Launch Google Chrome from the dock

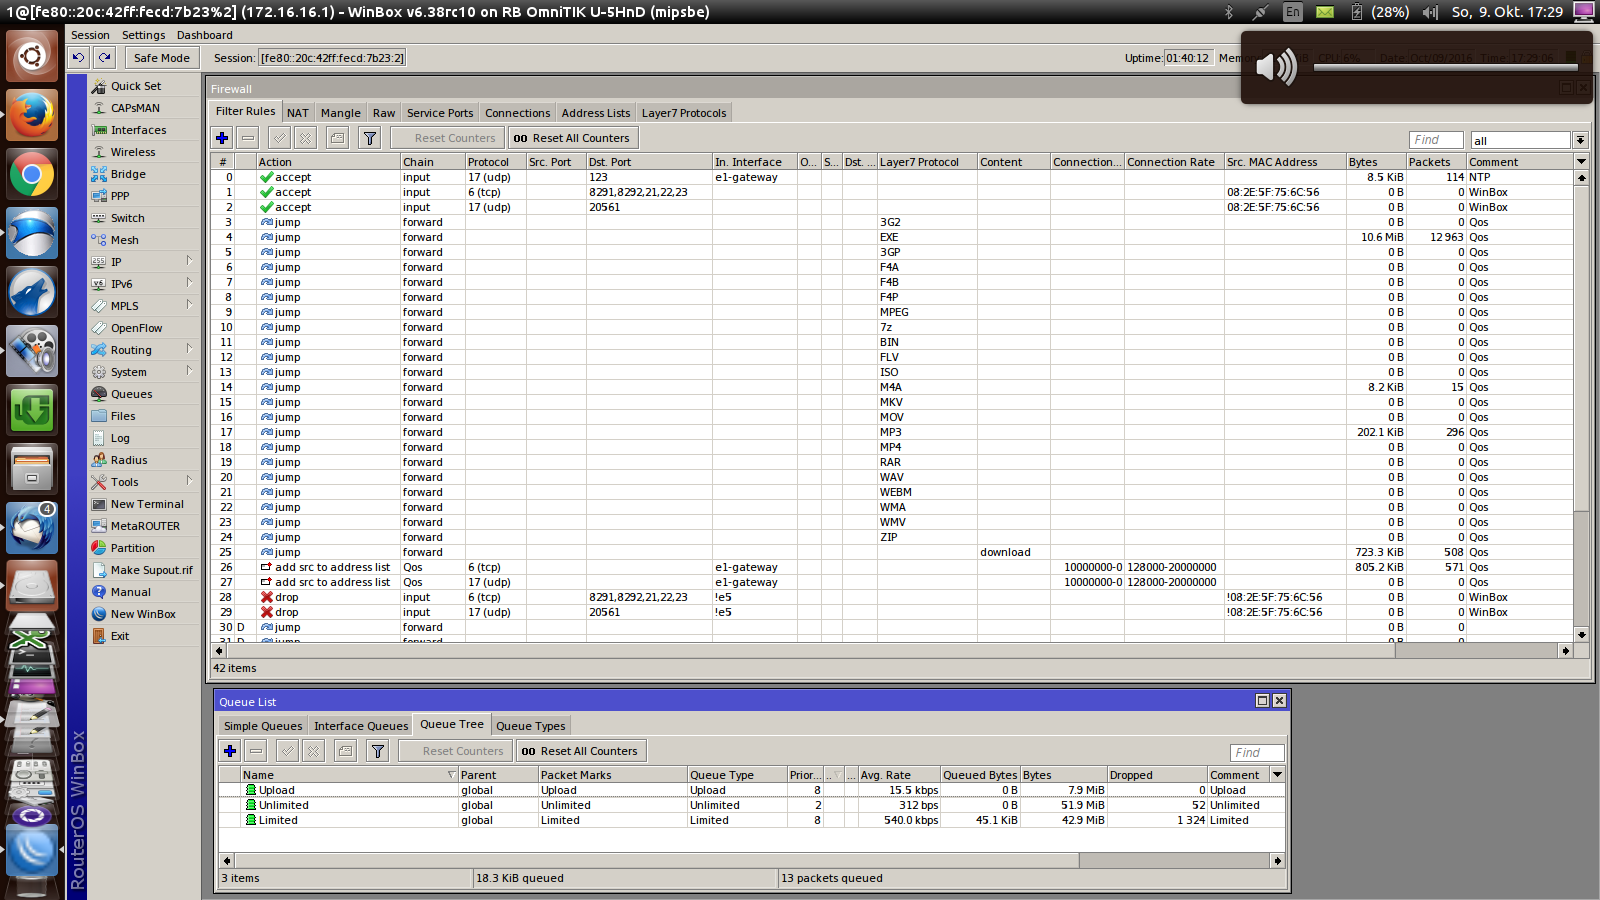tap(32, 175)
